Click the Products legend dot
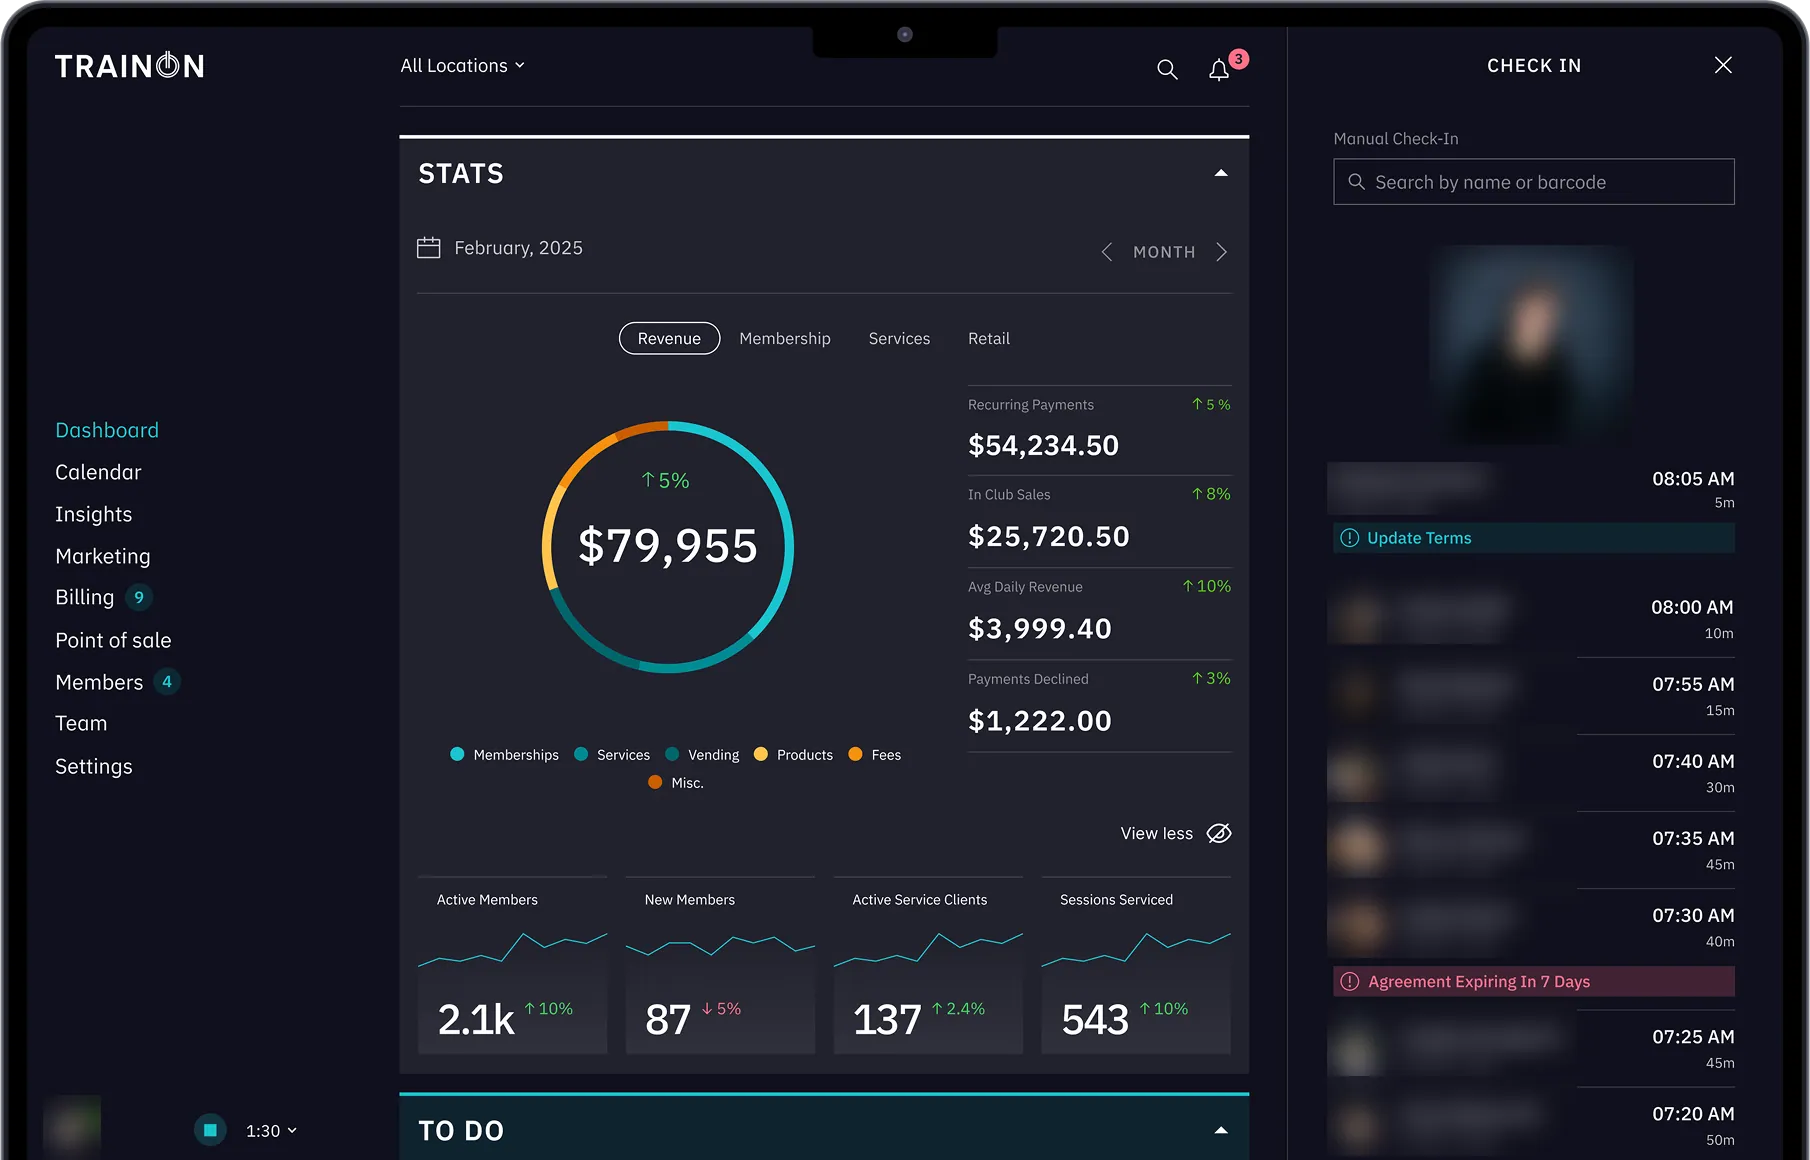Screen dimensions: 1810x1160 tap(761, 754)
